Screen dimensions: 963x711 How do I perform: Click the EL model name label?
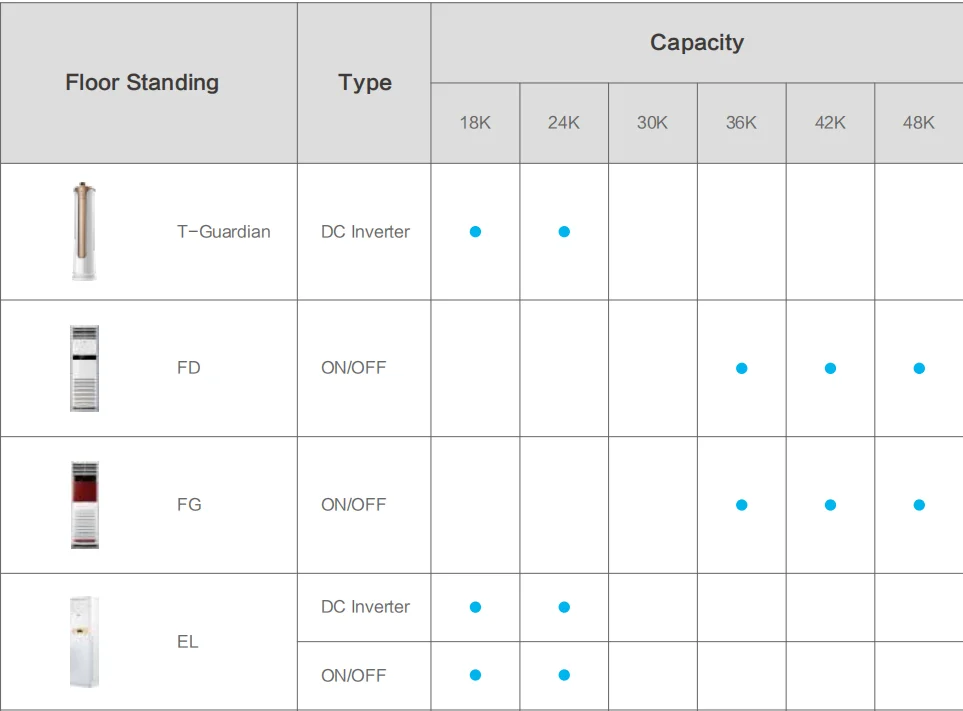coord(188,642)
